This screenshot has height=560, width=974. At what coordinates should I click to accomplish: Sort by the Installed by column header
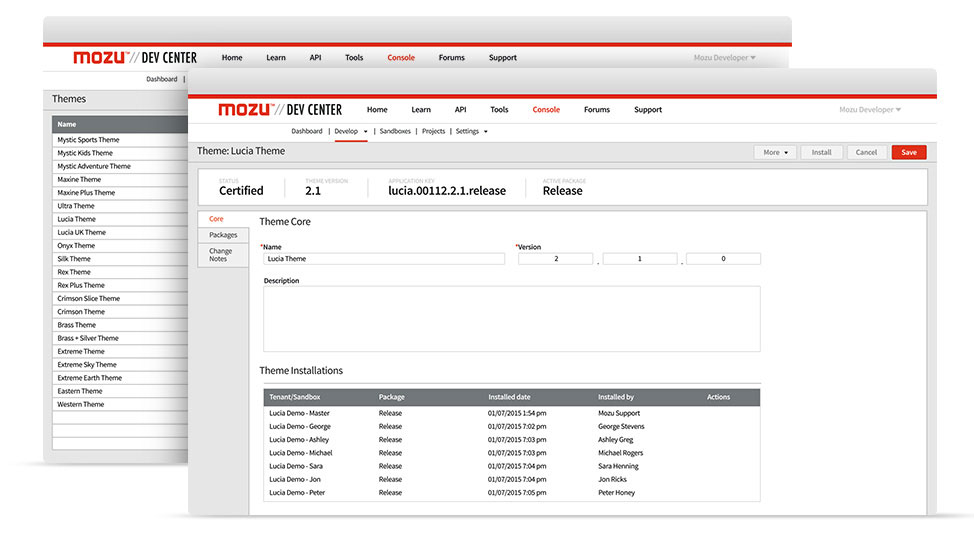(616, 397)
